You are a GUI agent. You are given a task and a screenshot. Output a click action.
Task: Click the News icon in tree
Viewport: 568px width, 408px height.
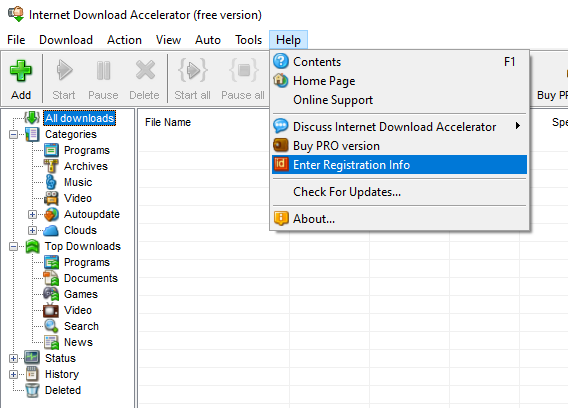51,342
